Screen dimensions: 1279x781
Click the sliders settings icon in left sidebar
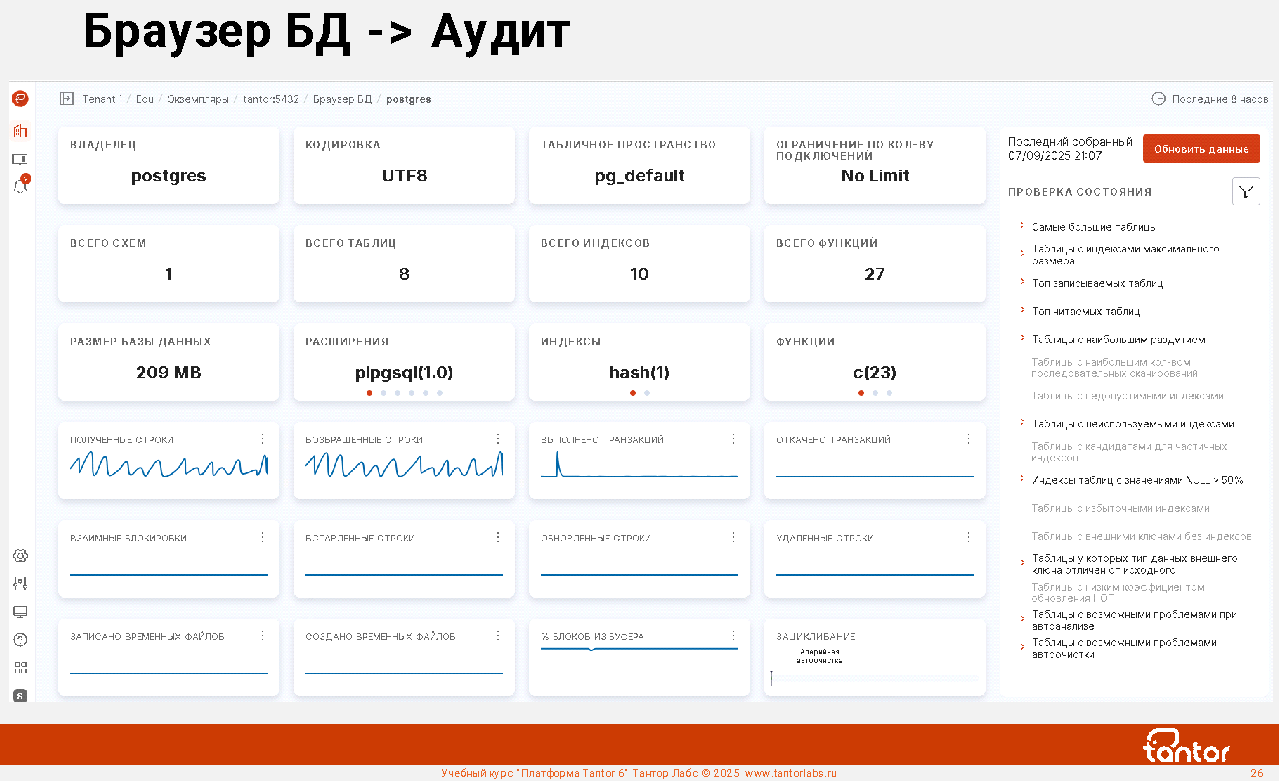[20, 583]
